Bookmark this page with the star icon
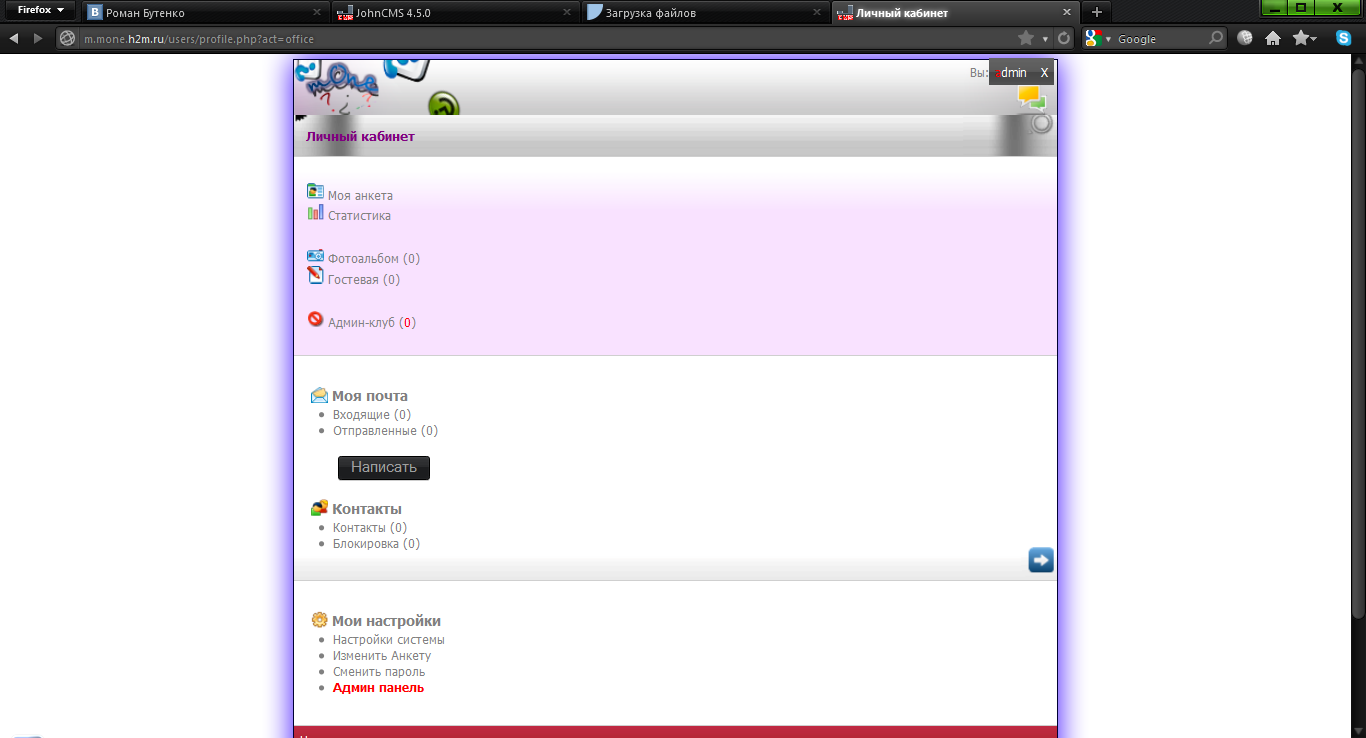 [x=1026, y=38]
